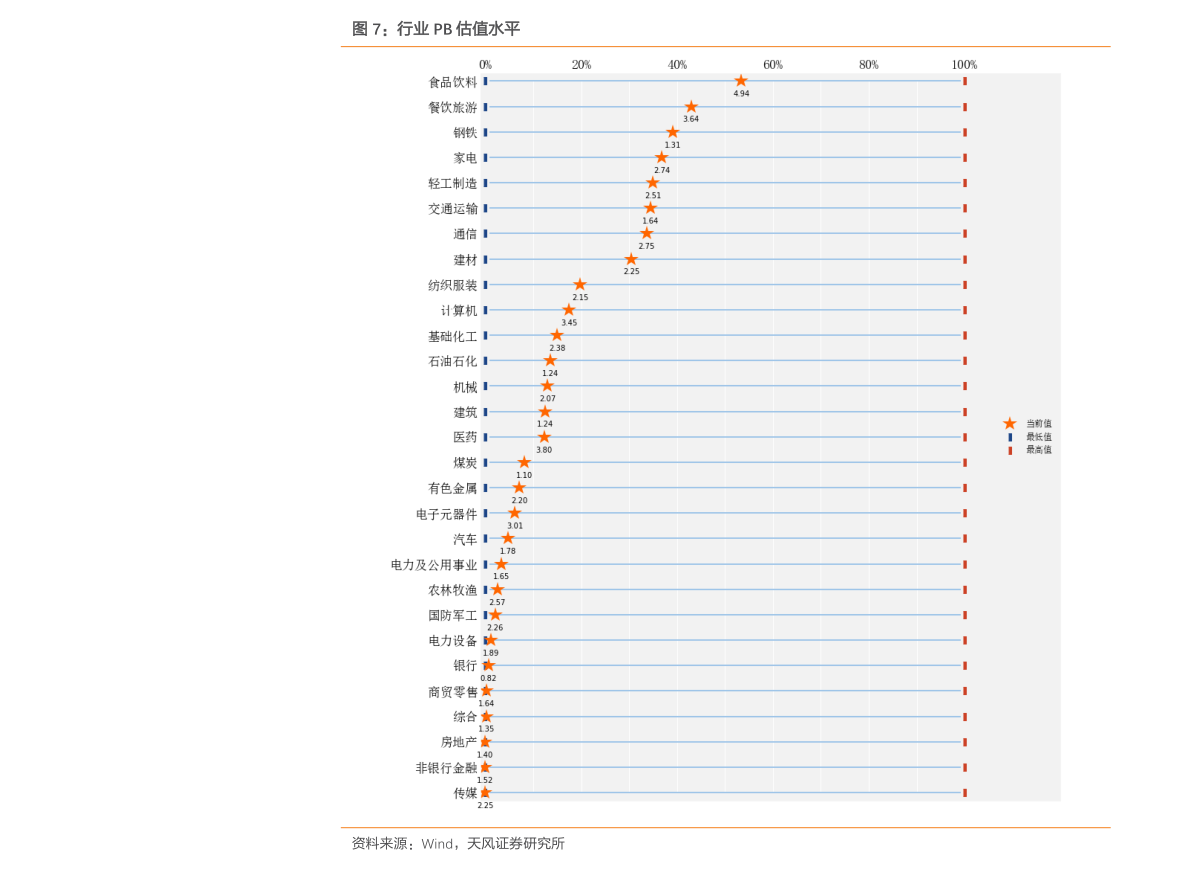The height and width of the screenshot is (872, 1191).
Task: Click the 电力及公用事业 row label
Action: pos(434,565)
